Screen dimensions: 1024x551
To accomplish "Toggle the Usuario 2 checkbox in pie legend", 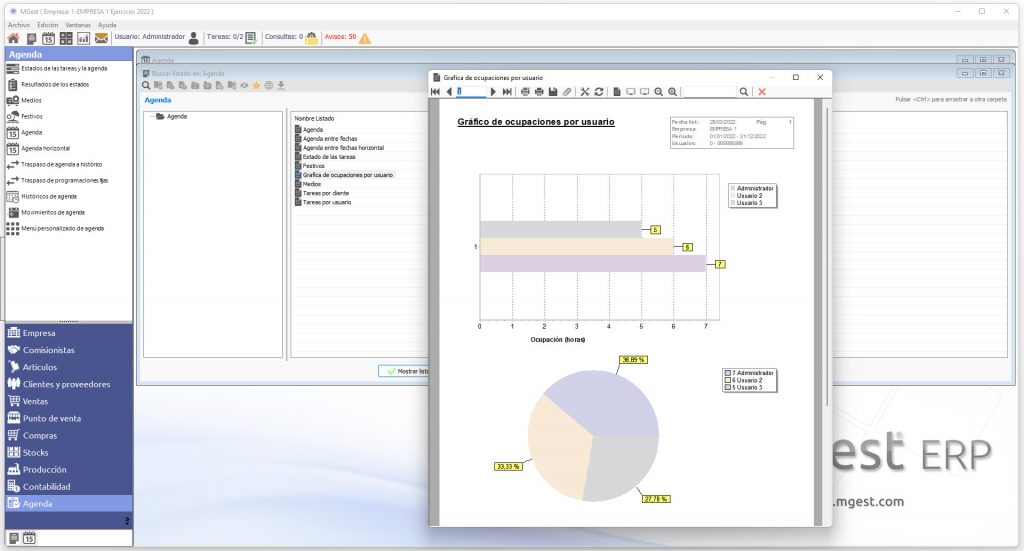I will tap(728, 380).
